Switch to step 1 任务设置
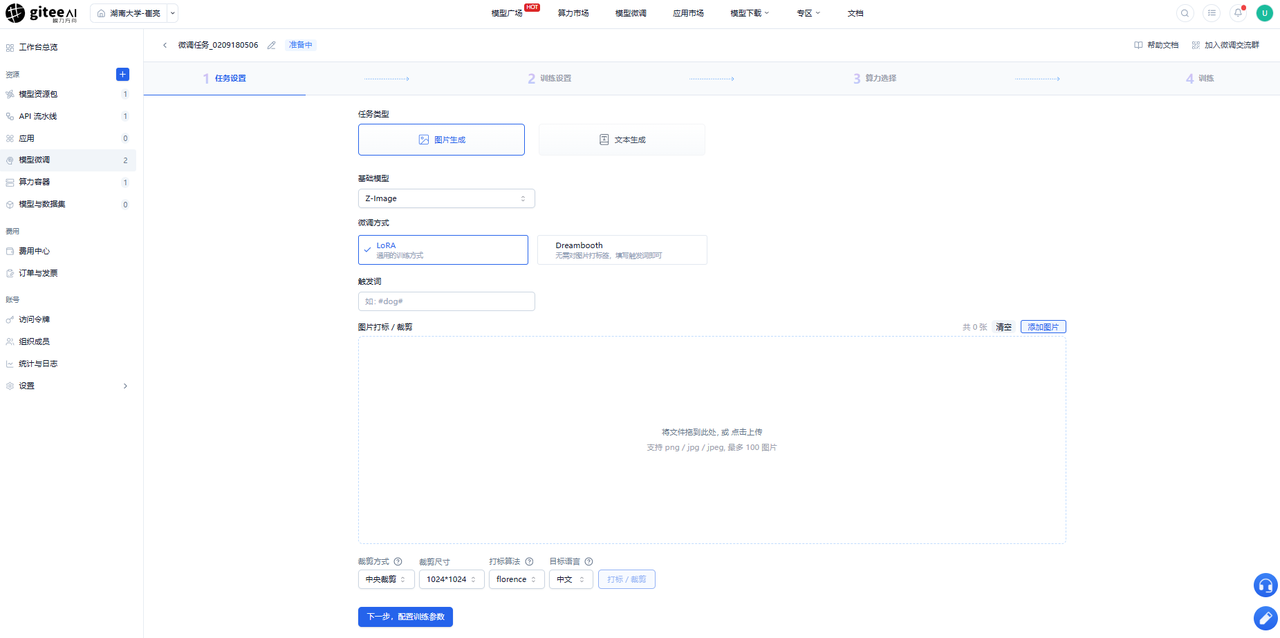The width and height of the screenshot is (1280, 638). [225, 78]
